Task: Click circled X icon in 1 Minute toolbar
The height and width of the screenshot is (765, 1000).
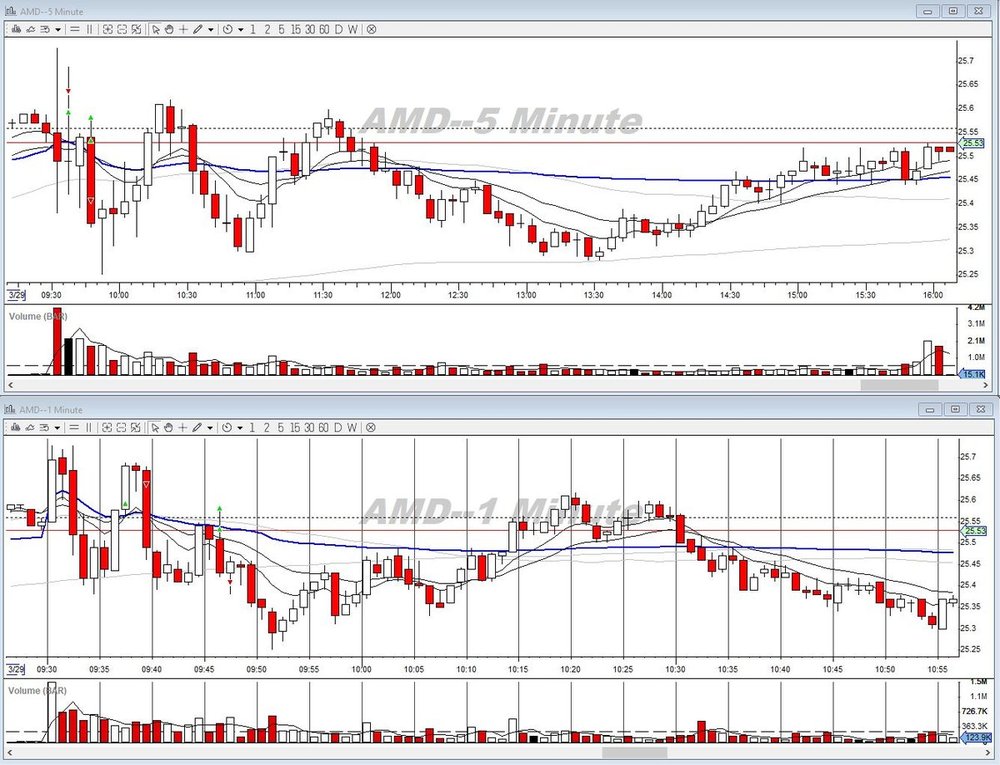Action: (371, 427)
